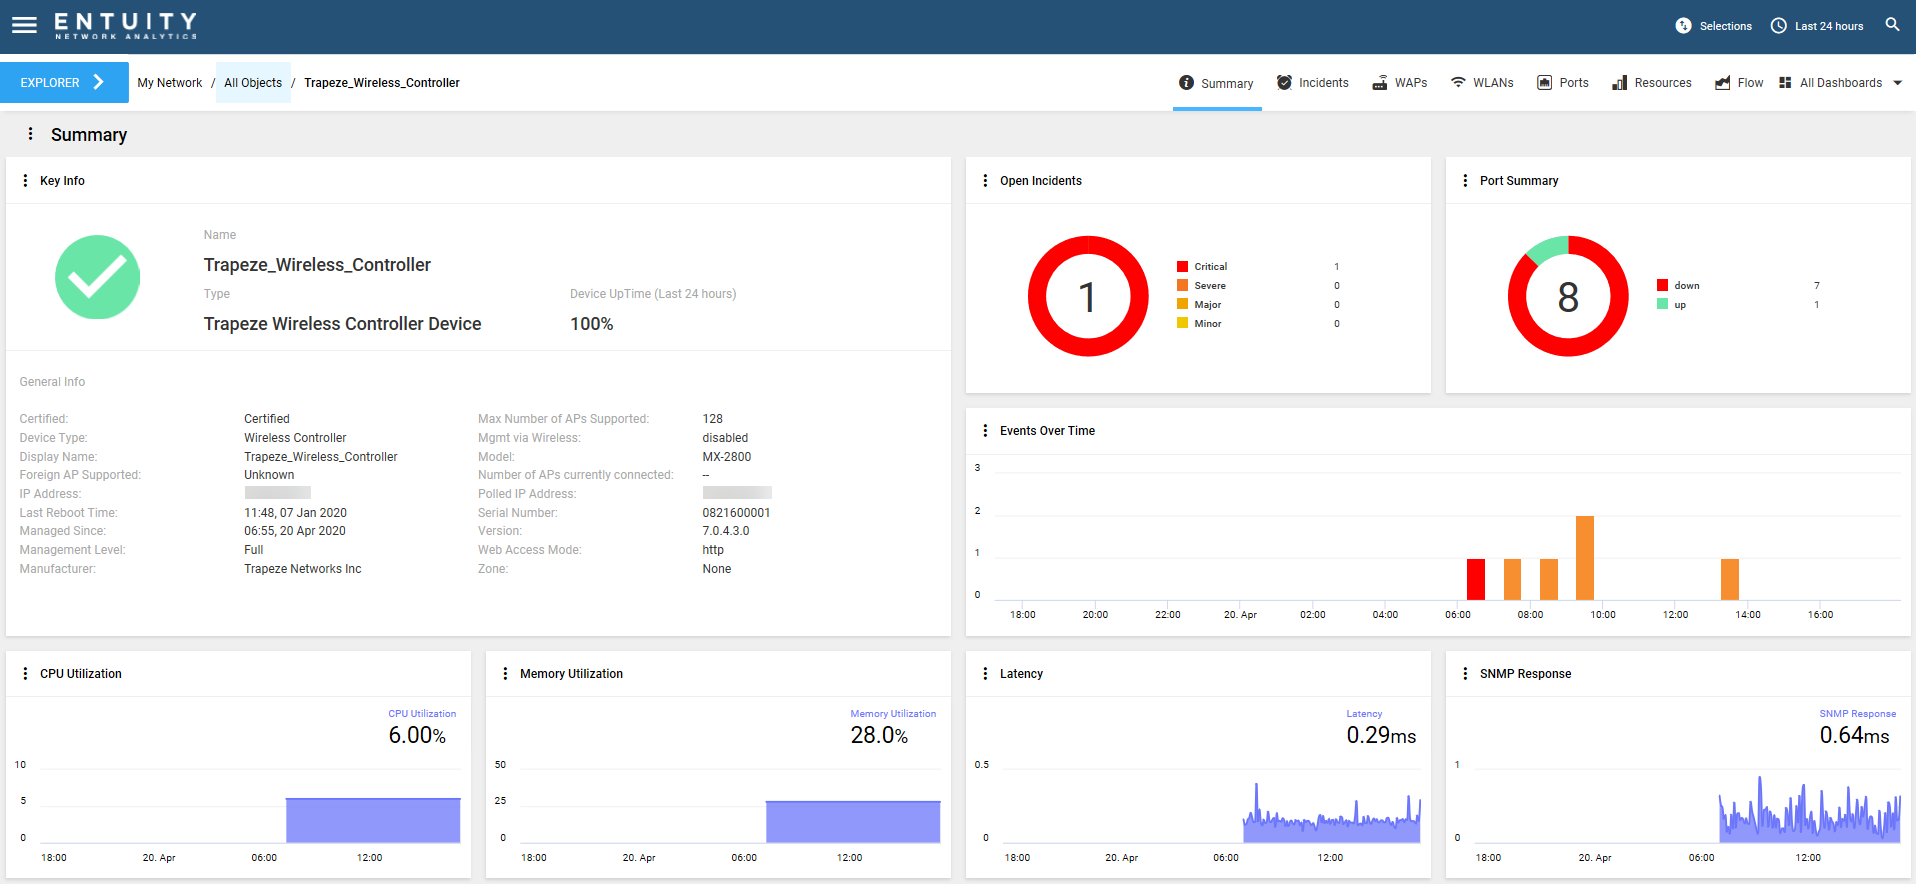Open the Summary section kebab menu
Screen dimensions: 1916x884
[30, 134]
